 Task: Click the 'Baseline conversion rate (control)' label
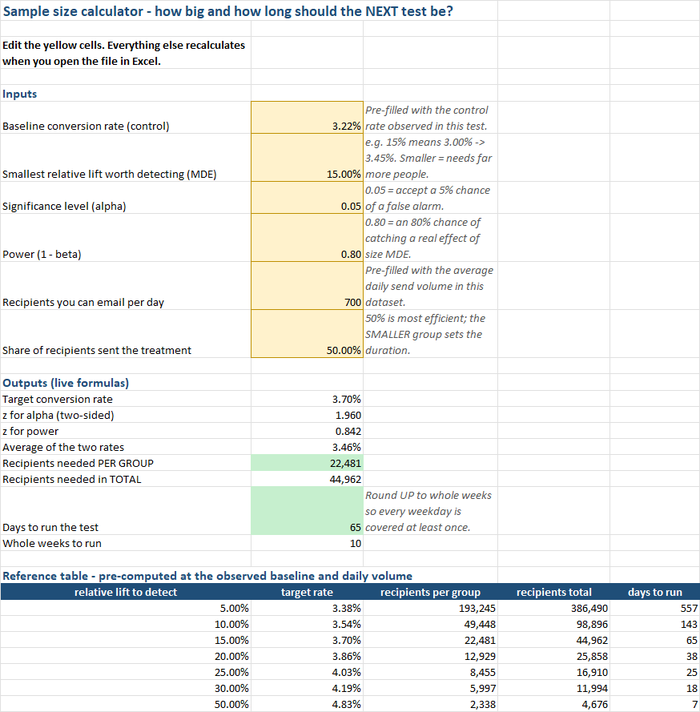(86, 126)
